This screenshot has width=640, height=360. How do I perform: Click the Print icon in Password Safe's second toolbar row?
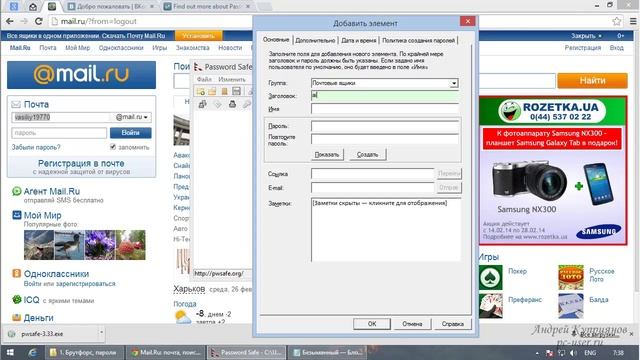coord(232,104)
